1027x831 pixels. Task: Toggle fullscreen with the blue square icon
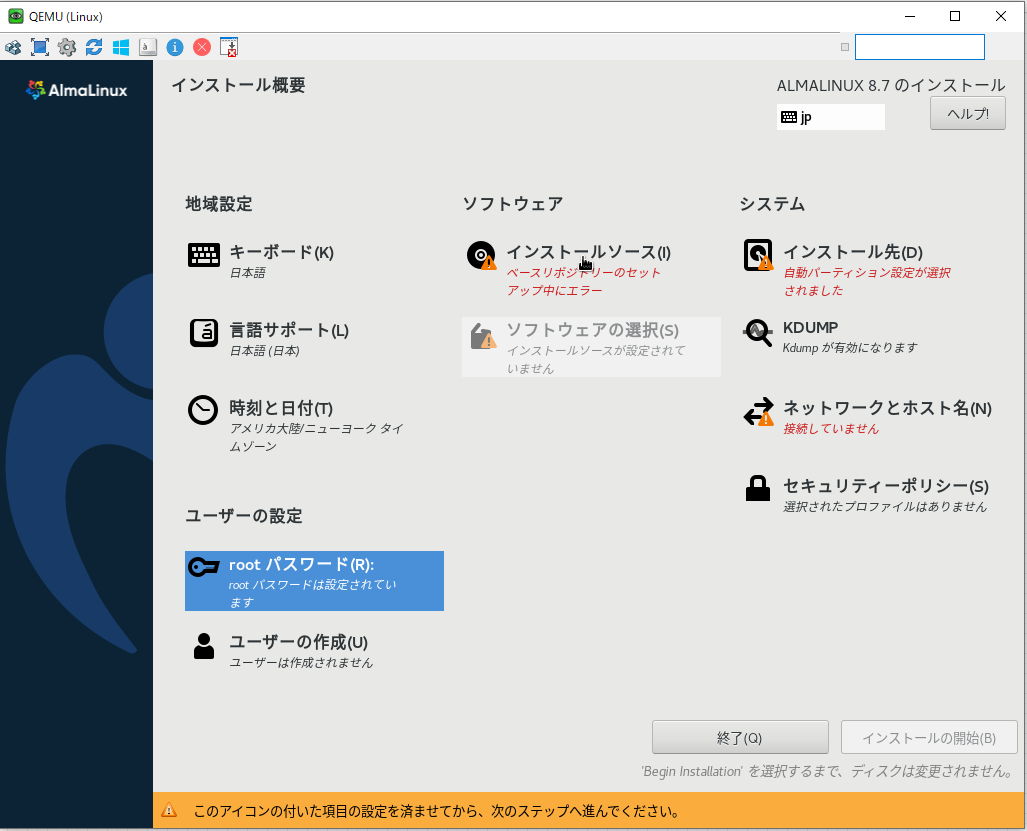point(40,47)
